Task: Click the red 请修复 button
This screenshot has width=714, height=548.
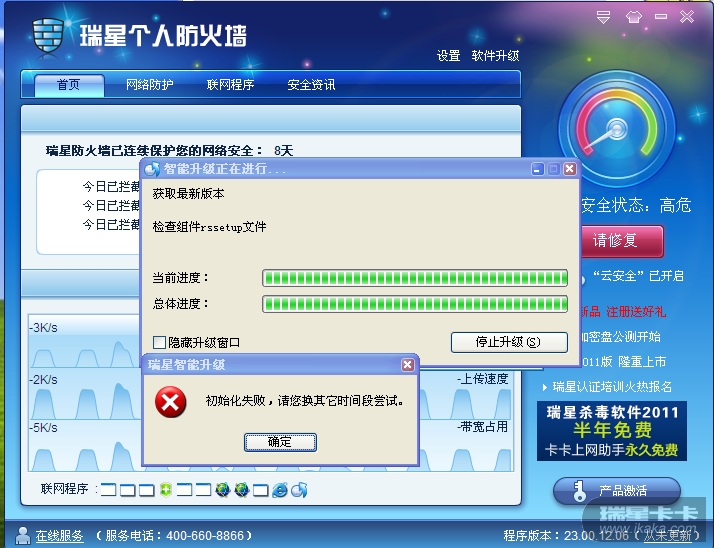Action: pyautogui.click(x=622, y=241)
